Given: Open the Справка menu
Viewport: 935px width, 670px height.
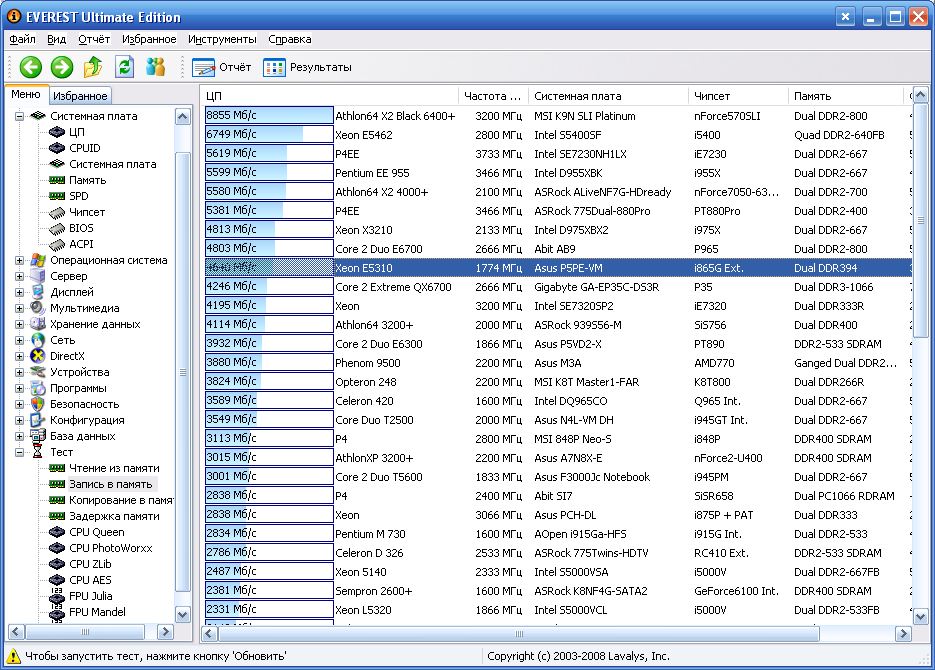Looking at the screenshot, I should 290,39.
